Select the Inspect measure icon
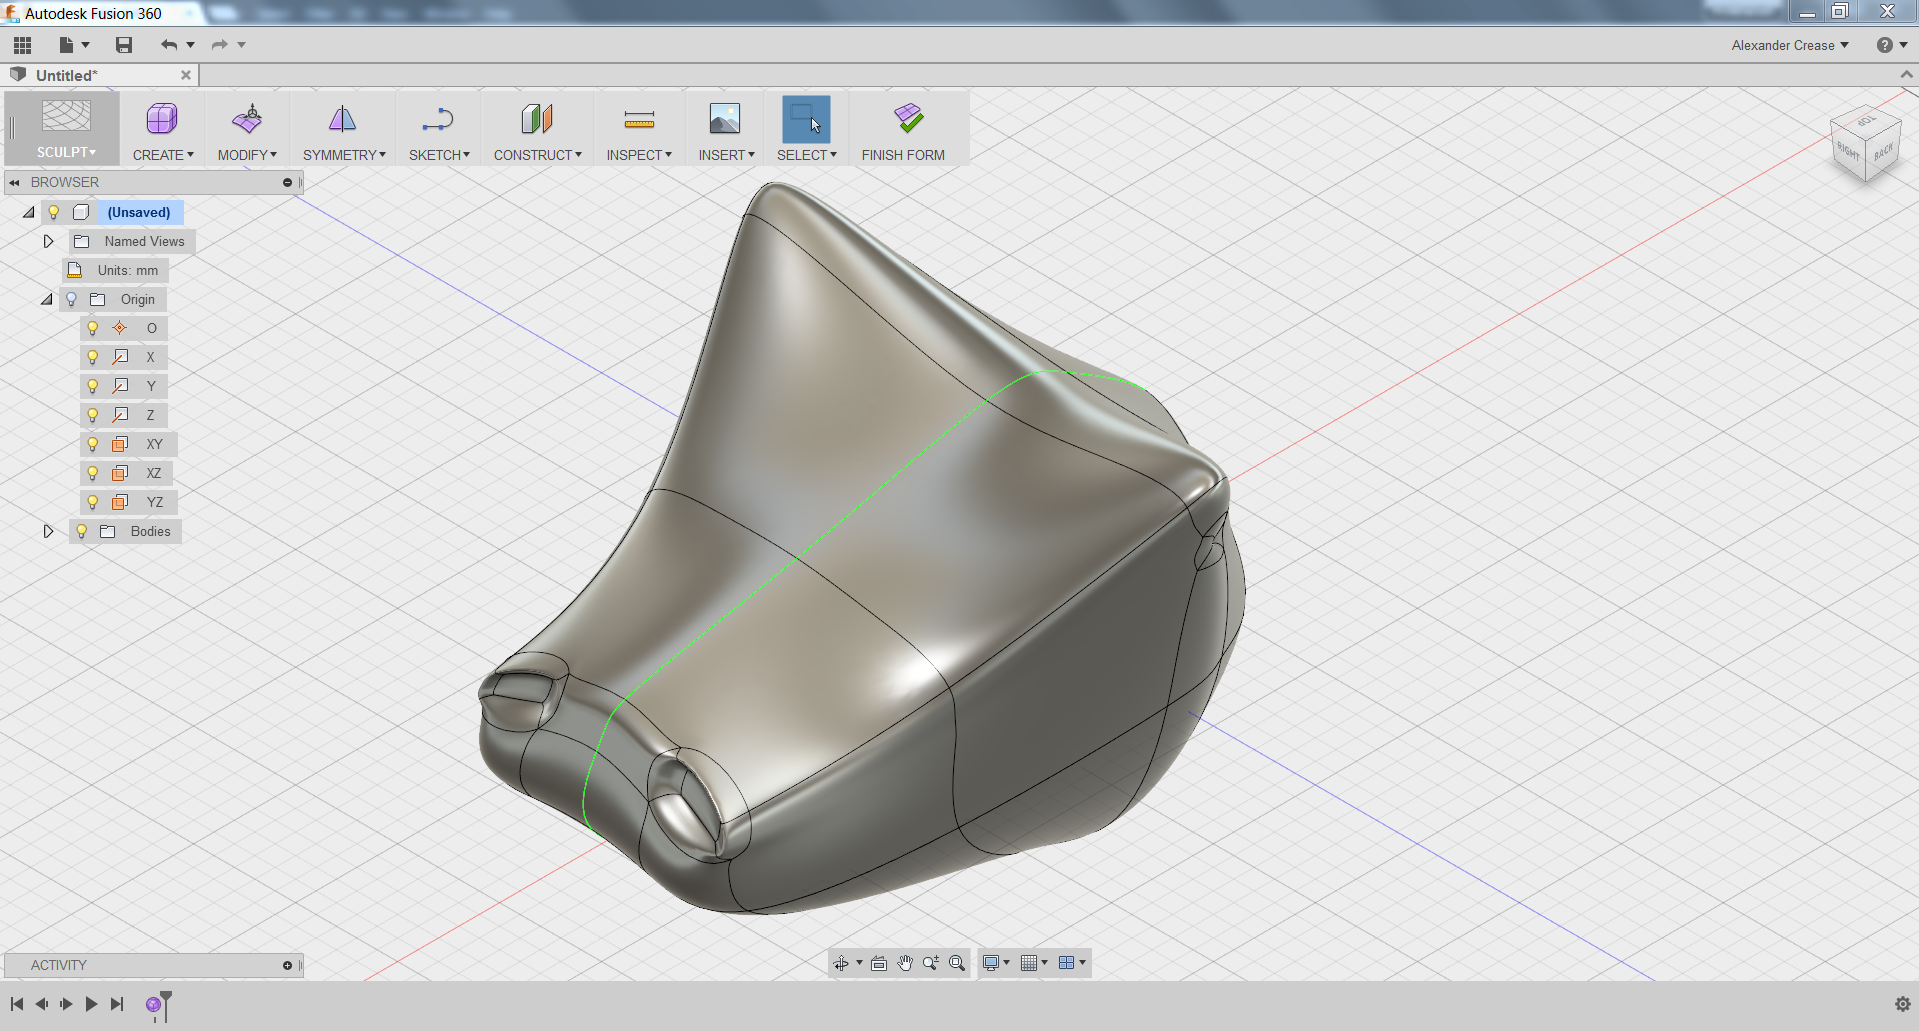This screenshot has width=1919, height=1031. pos(638,118)
